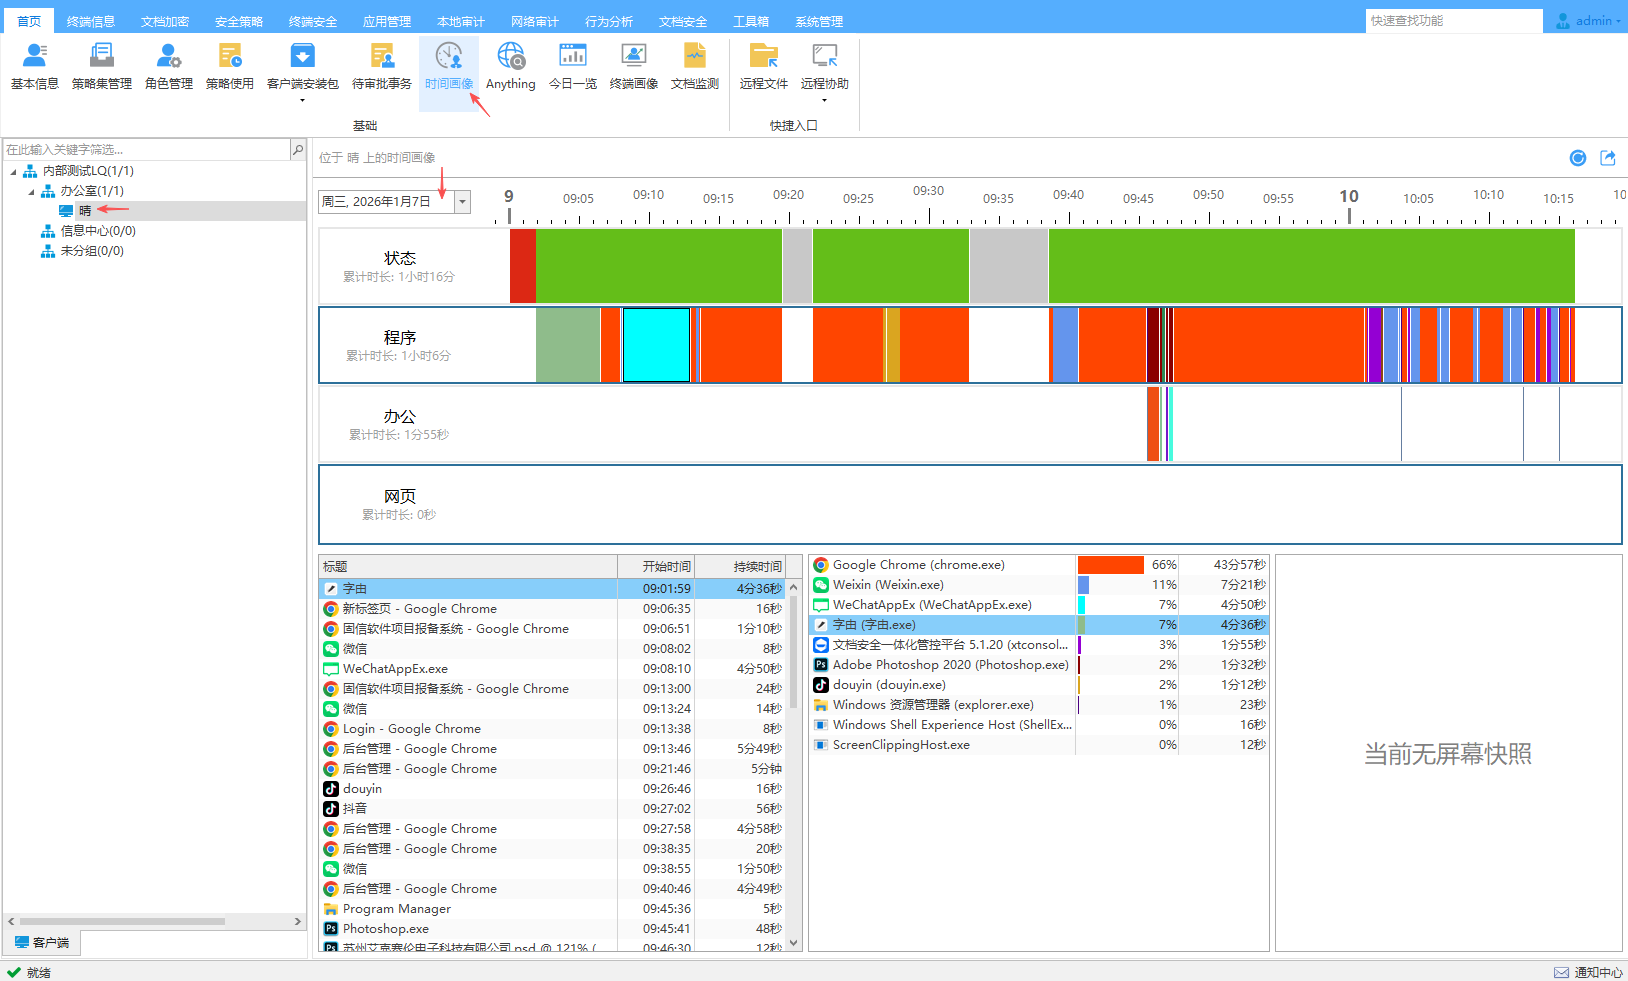Collapse the 内部测试LQ tree node
The height and width of the screenshot is (981, 1628).
point(14,172)
